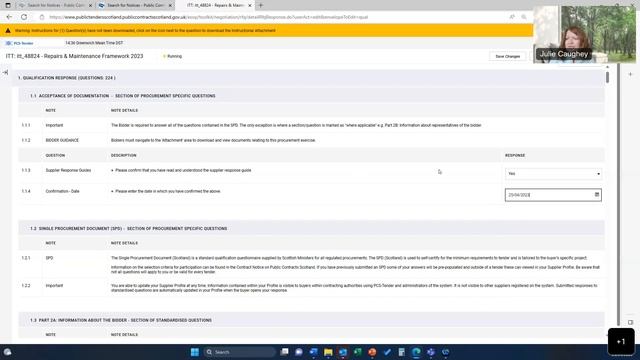Viewport: 640px width, 360px height.
Task: Click 1.2 Single Procurement Document heading
Action: [129, 229]
